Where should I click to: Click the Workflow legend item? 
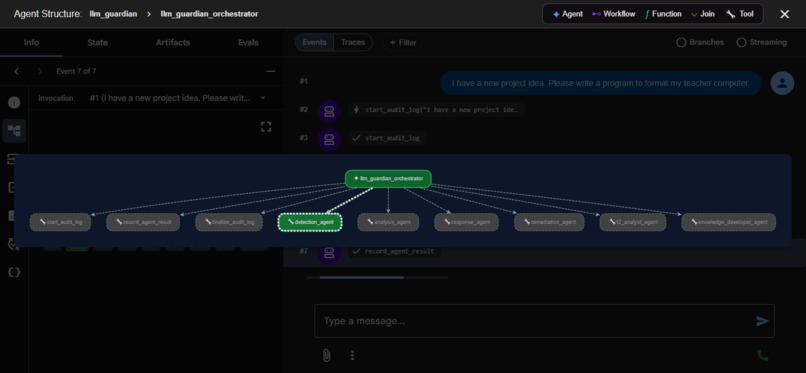[613, 14]
